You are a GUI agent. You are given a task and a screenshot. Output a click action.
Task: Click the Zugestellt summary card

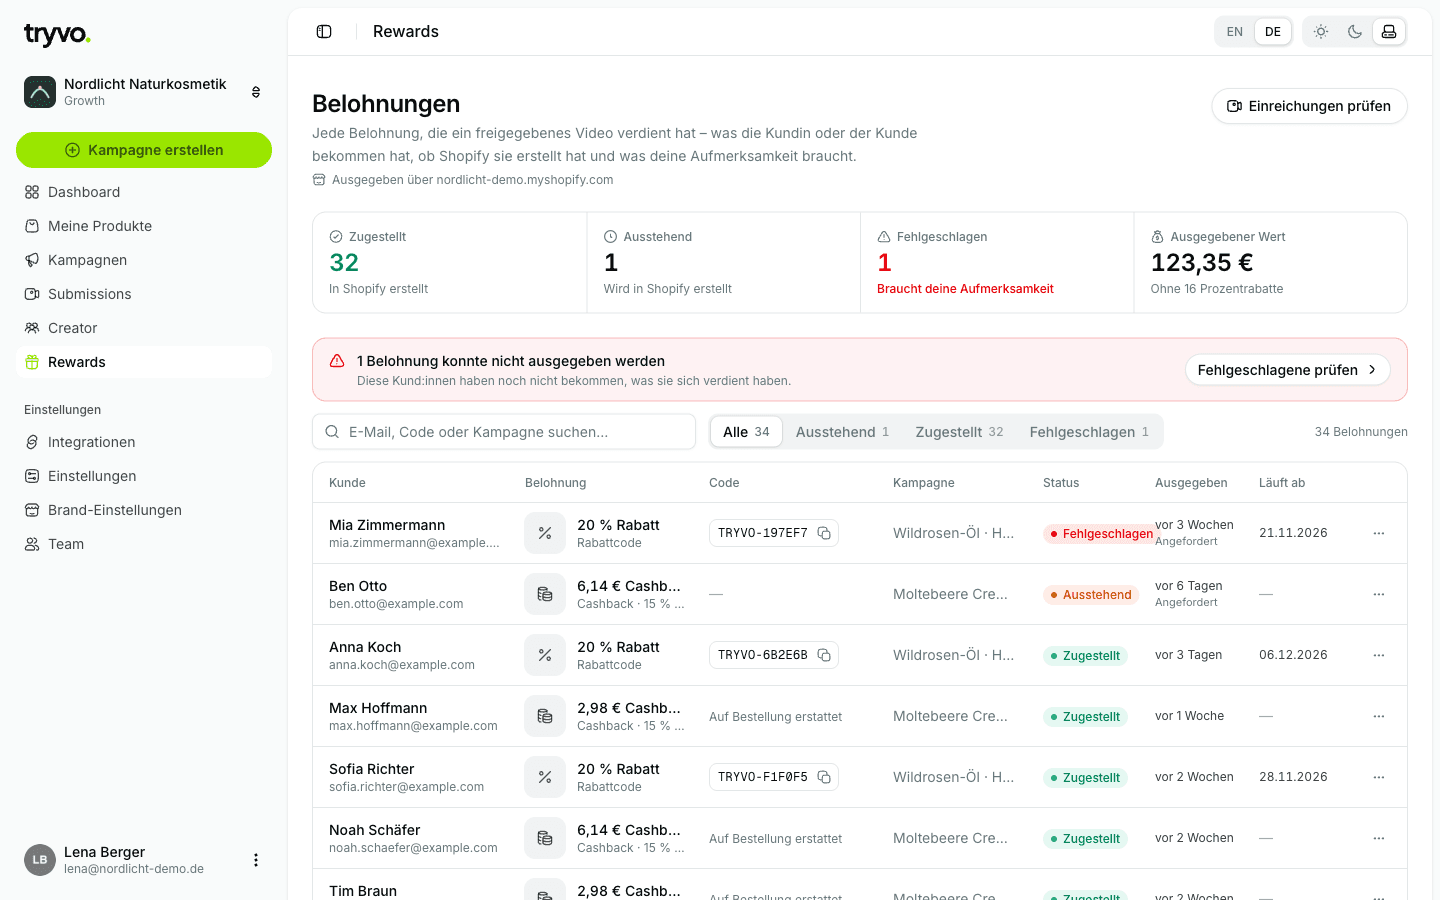click(450, 262)
